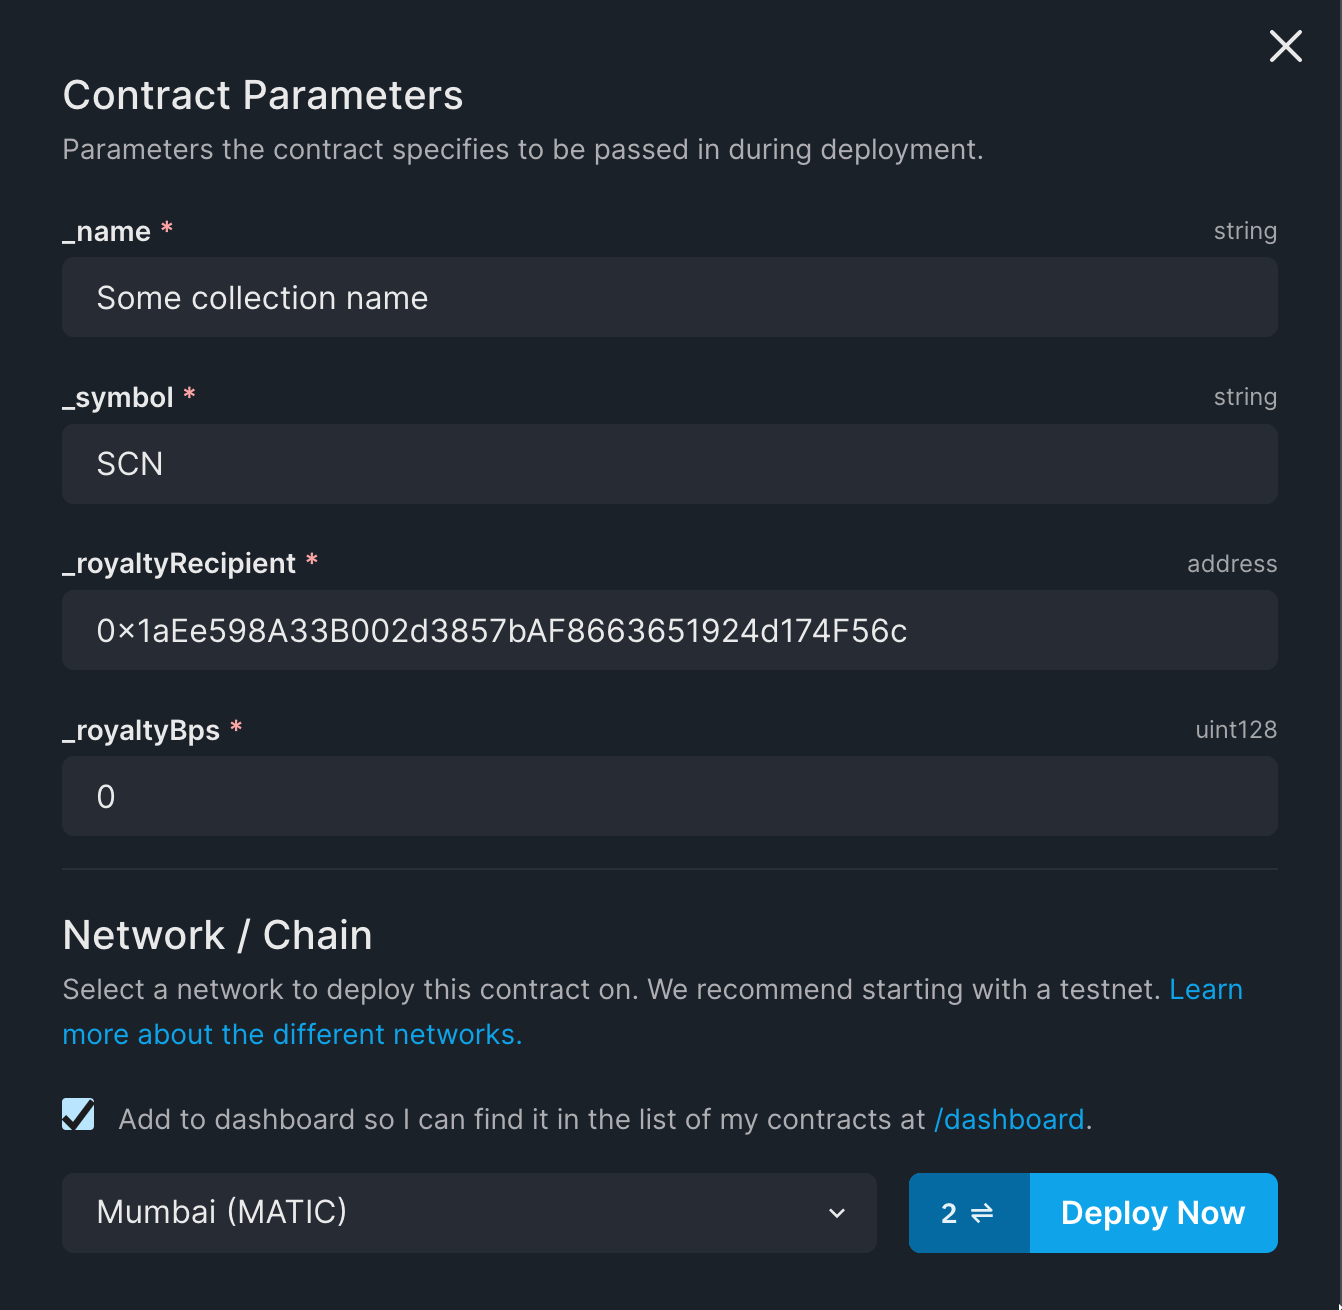1342x1310 pixels.
Task: Close the Contract Parameters dialog
Action: tap(1285, 46)
